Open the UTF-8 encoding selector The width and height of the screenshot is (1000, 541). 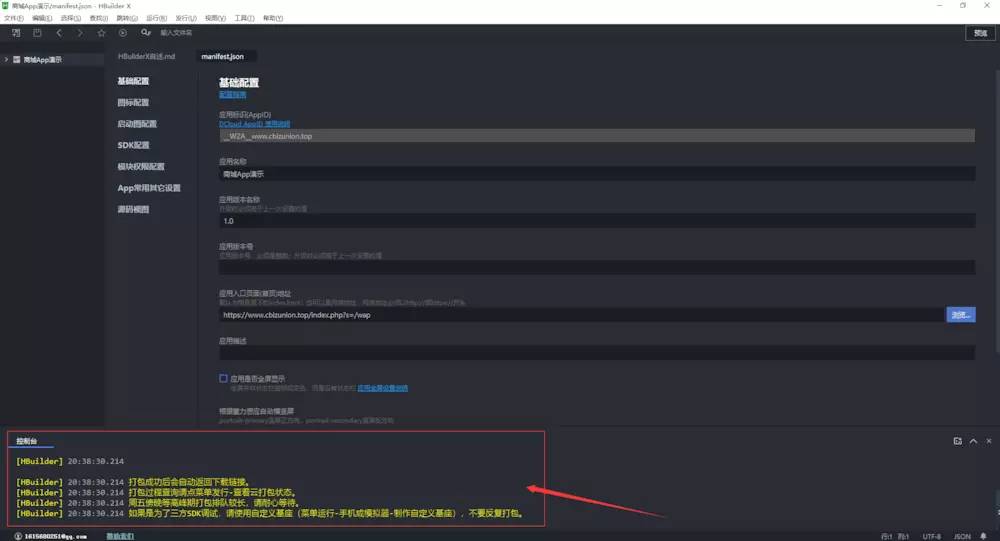pos(931,537)
